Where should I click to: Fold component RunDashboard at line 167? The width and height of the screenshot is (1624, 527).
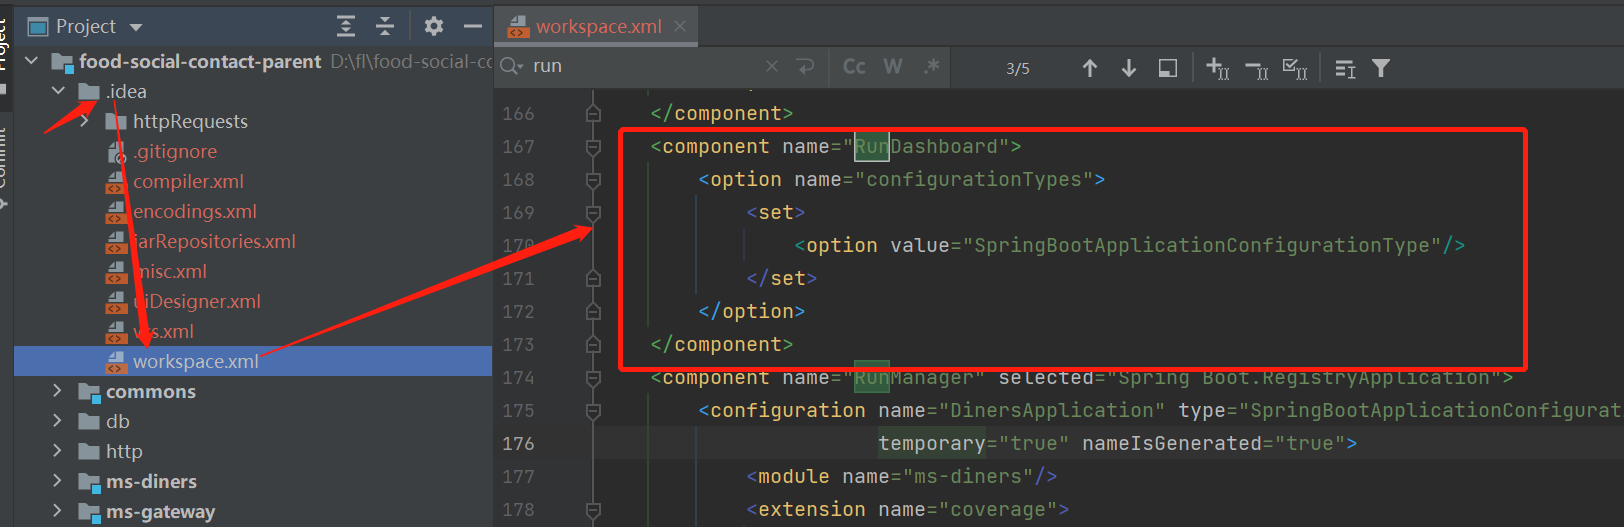pyautogui.click(x=593, y=147)
